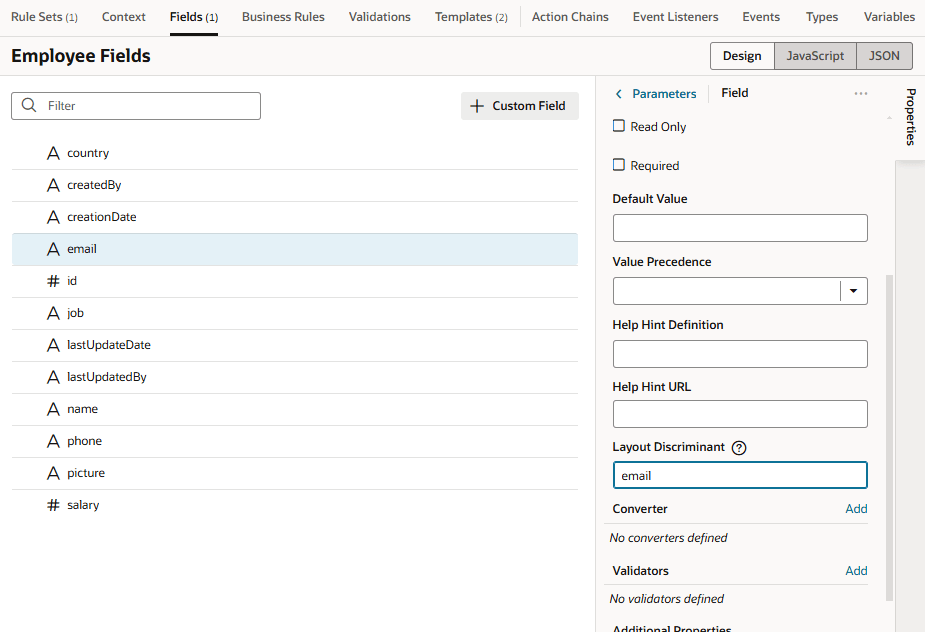Enable the Read Only checkbox
Image resolution: width=925 pixels, height=632 pixels.
coord(619,127)
